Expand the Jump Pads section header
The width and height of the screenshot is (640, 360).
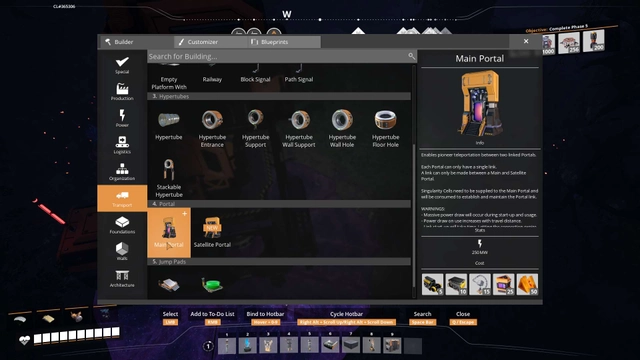tap(279, 262)
